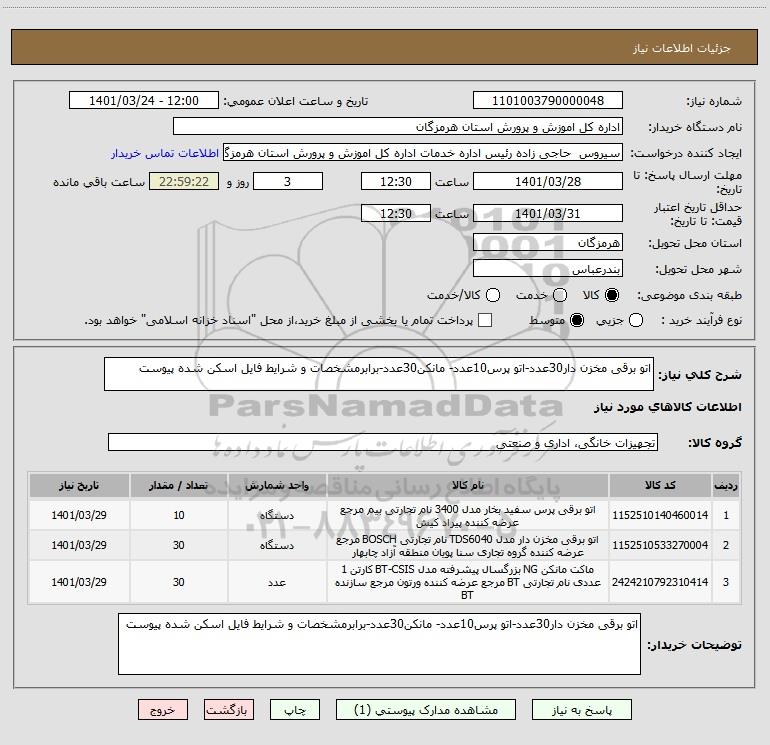Click quantity 10 in row 1
Image resolution: width=770 pixels, height=745 pixels.
[179, 515]
